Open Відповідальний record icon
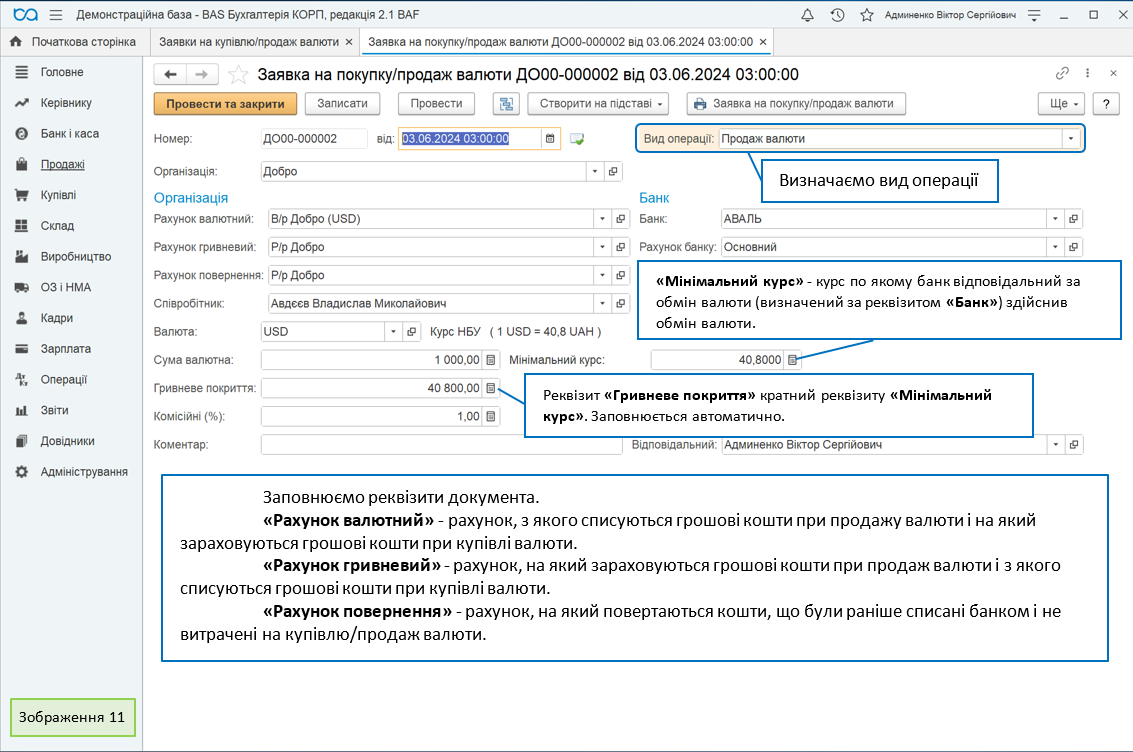1133x752 pixels. pyautogui.click(x=1073, y=445)
